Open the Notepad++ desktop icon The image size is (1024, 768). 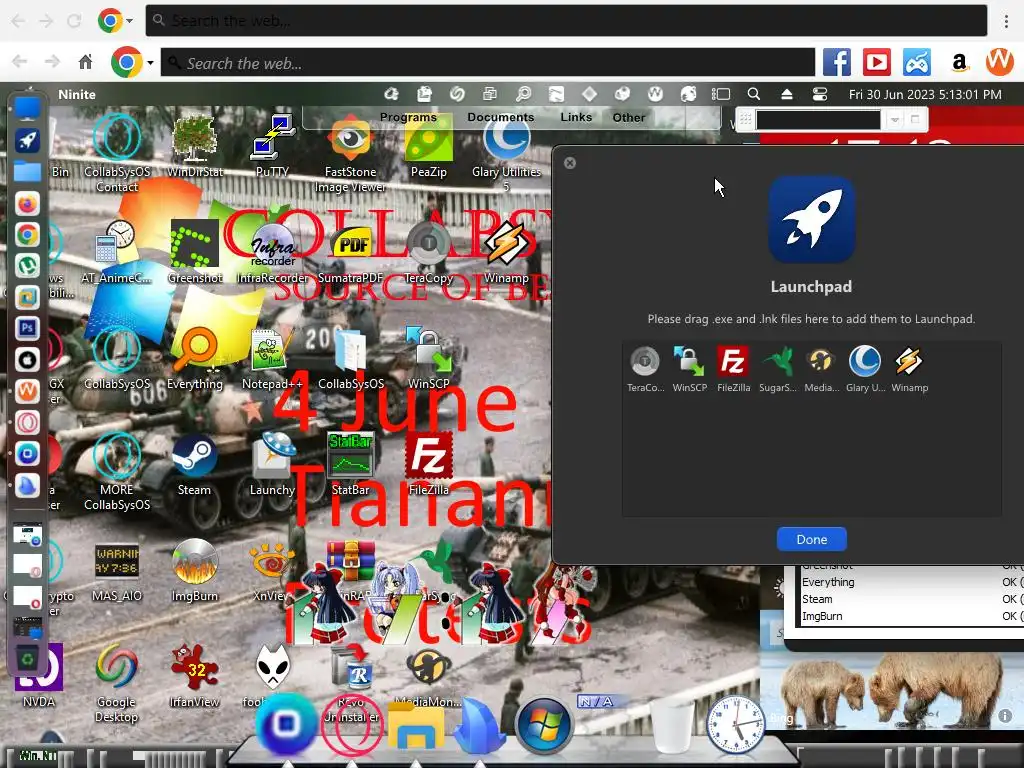(x=272, y=359)
